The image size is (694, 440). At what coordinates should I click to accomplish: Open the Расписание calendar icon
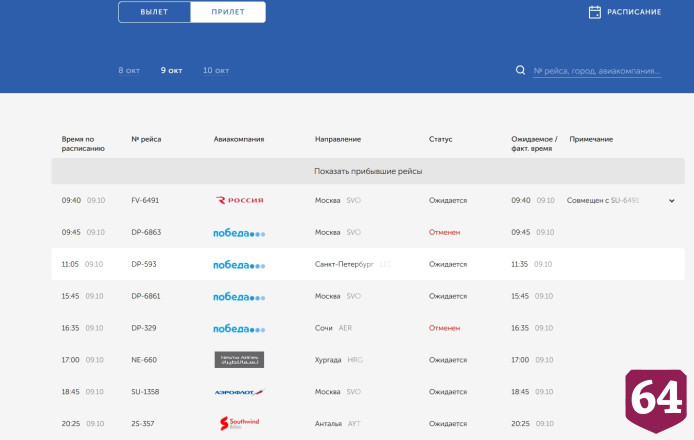(x=595, y=12)
